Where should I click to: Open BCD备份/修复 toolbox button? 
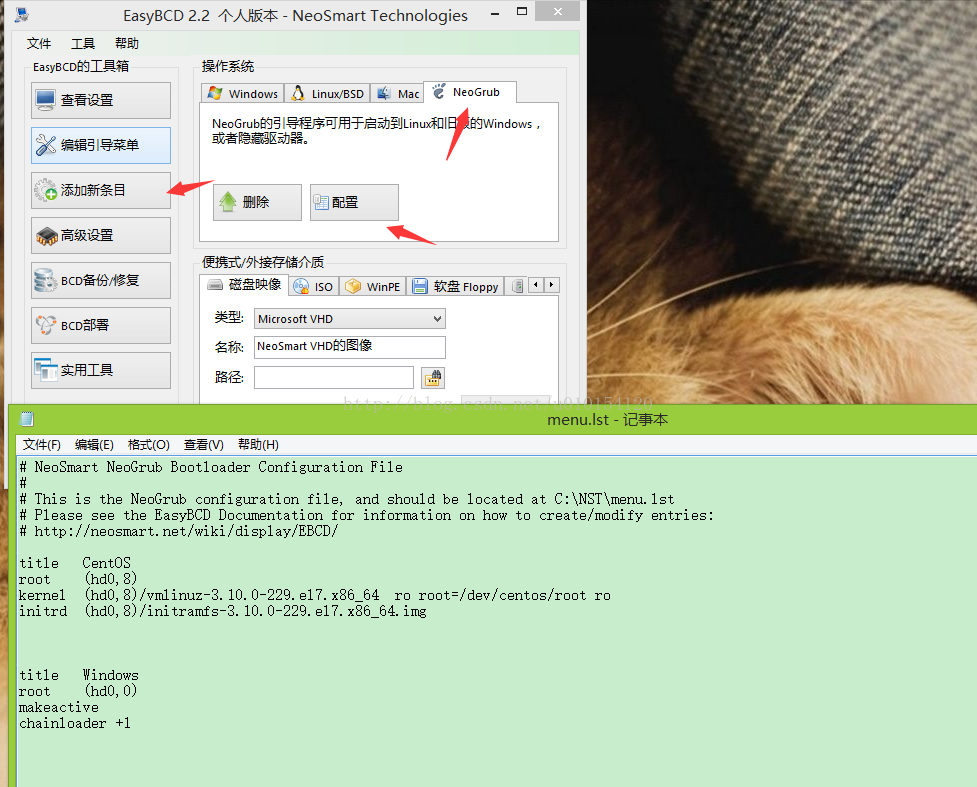click(x=101, y=280)
